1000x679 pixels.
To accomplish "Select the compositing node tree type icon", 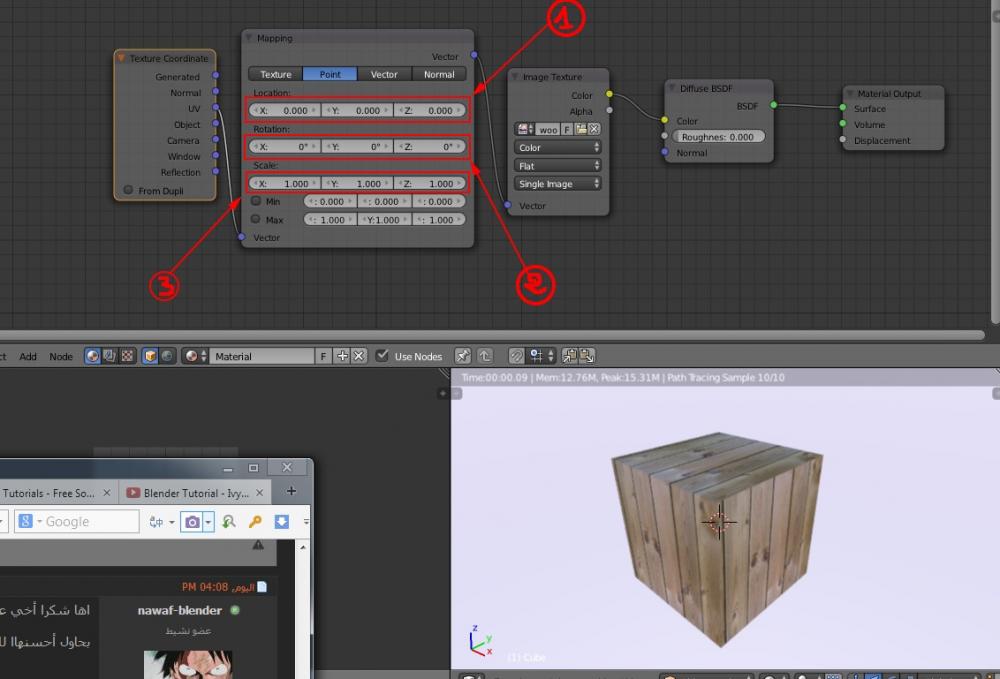I will pyautogui.click(x=110, y=356).
